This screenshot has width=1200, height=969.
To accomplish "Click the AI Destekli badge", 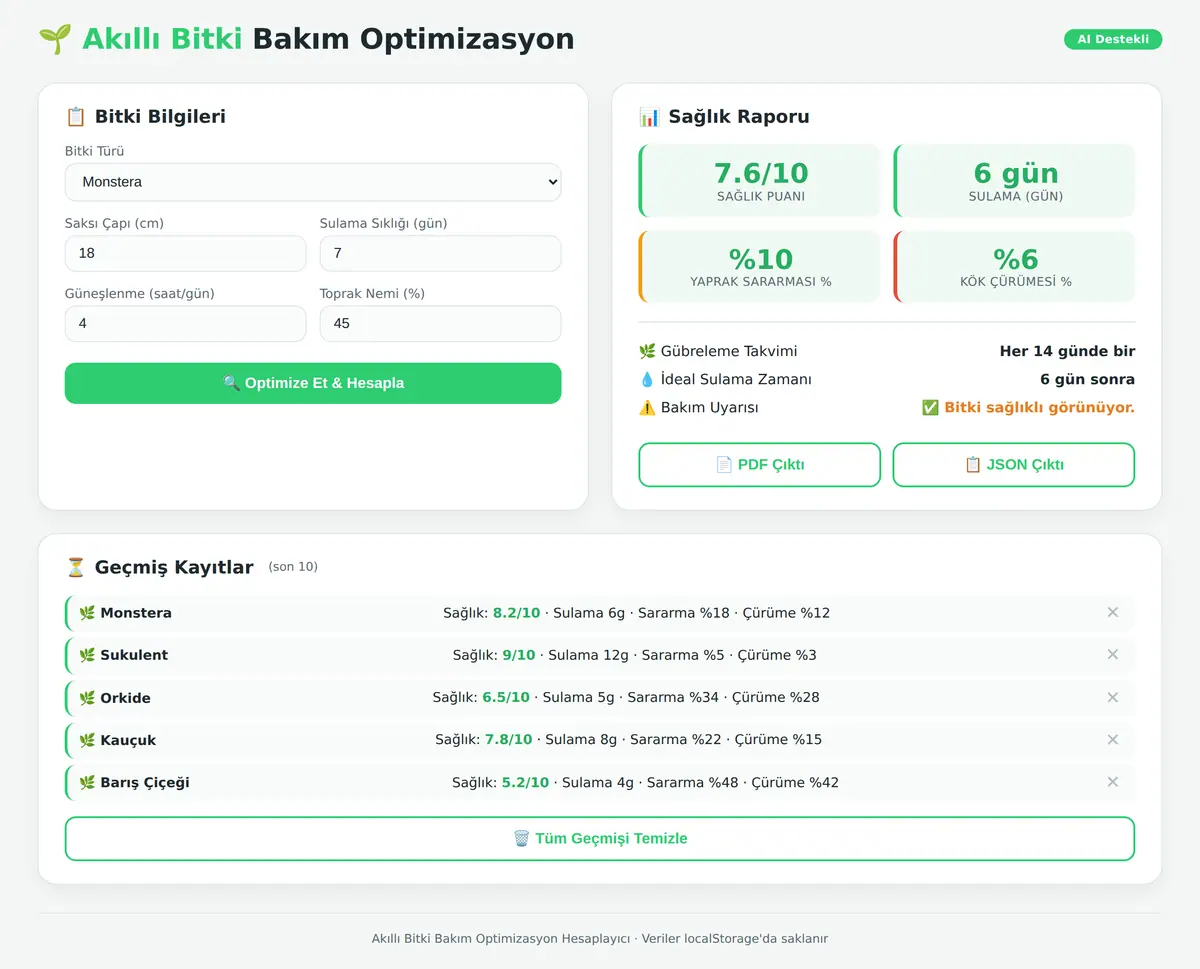I will (1113, 40).
